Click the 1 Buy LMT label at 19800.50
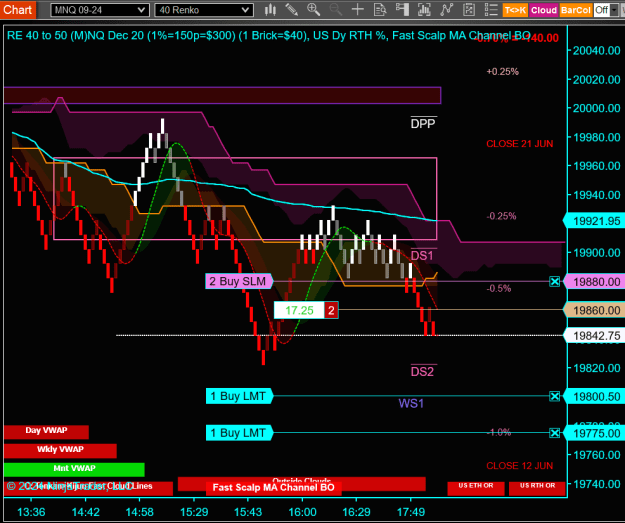 pos(239,396)
